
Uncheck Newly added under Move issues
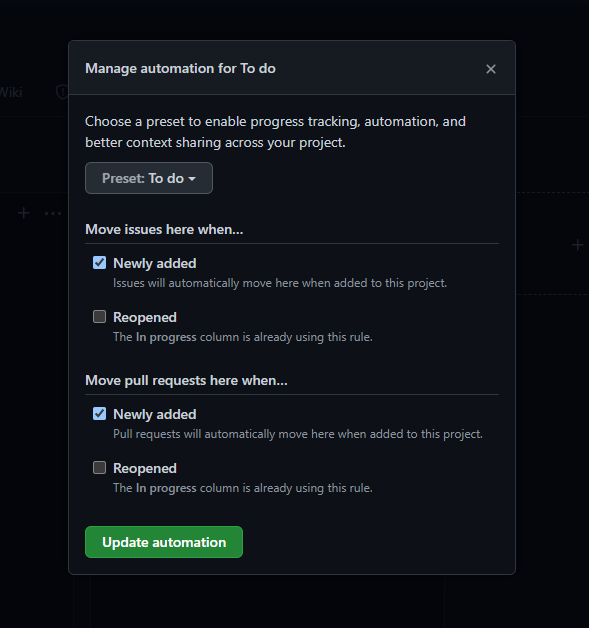tap(99, 263)
